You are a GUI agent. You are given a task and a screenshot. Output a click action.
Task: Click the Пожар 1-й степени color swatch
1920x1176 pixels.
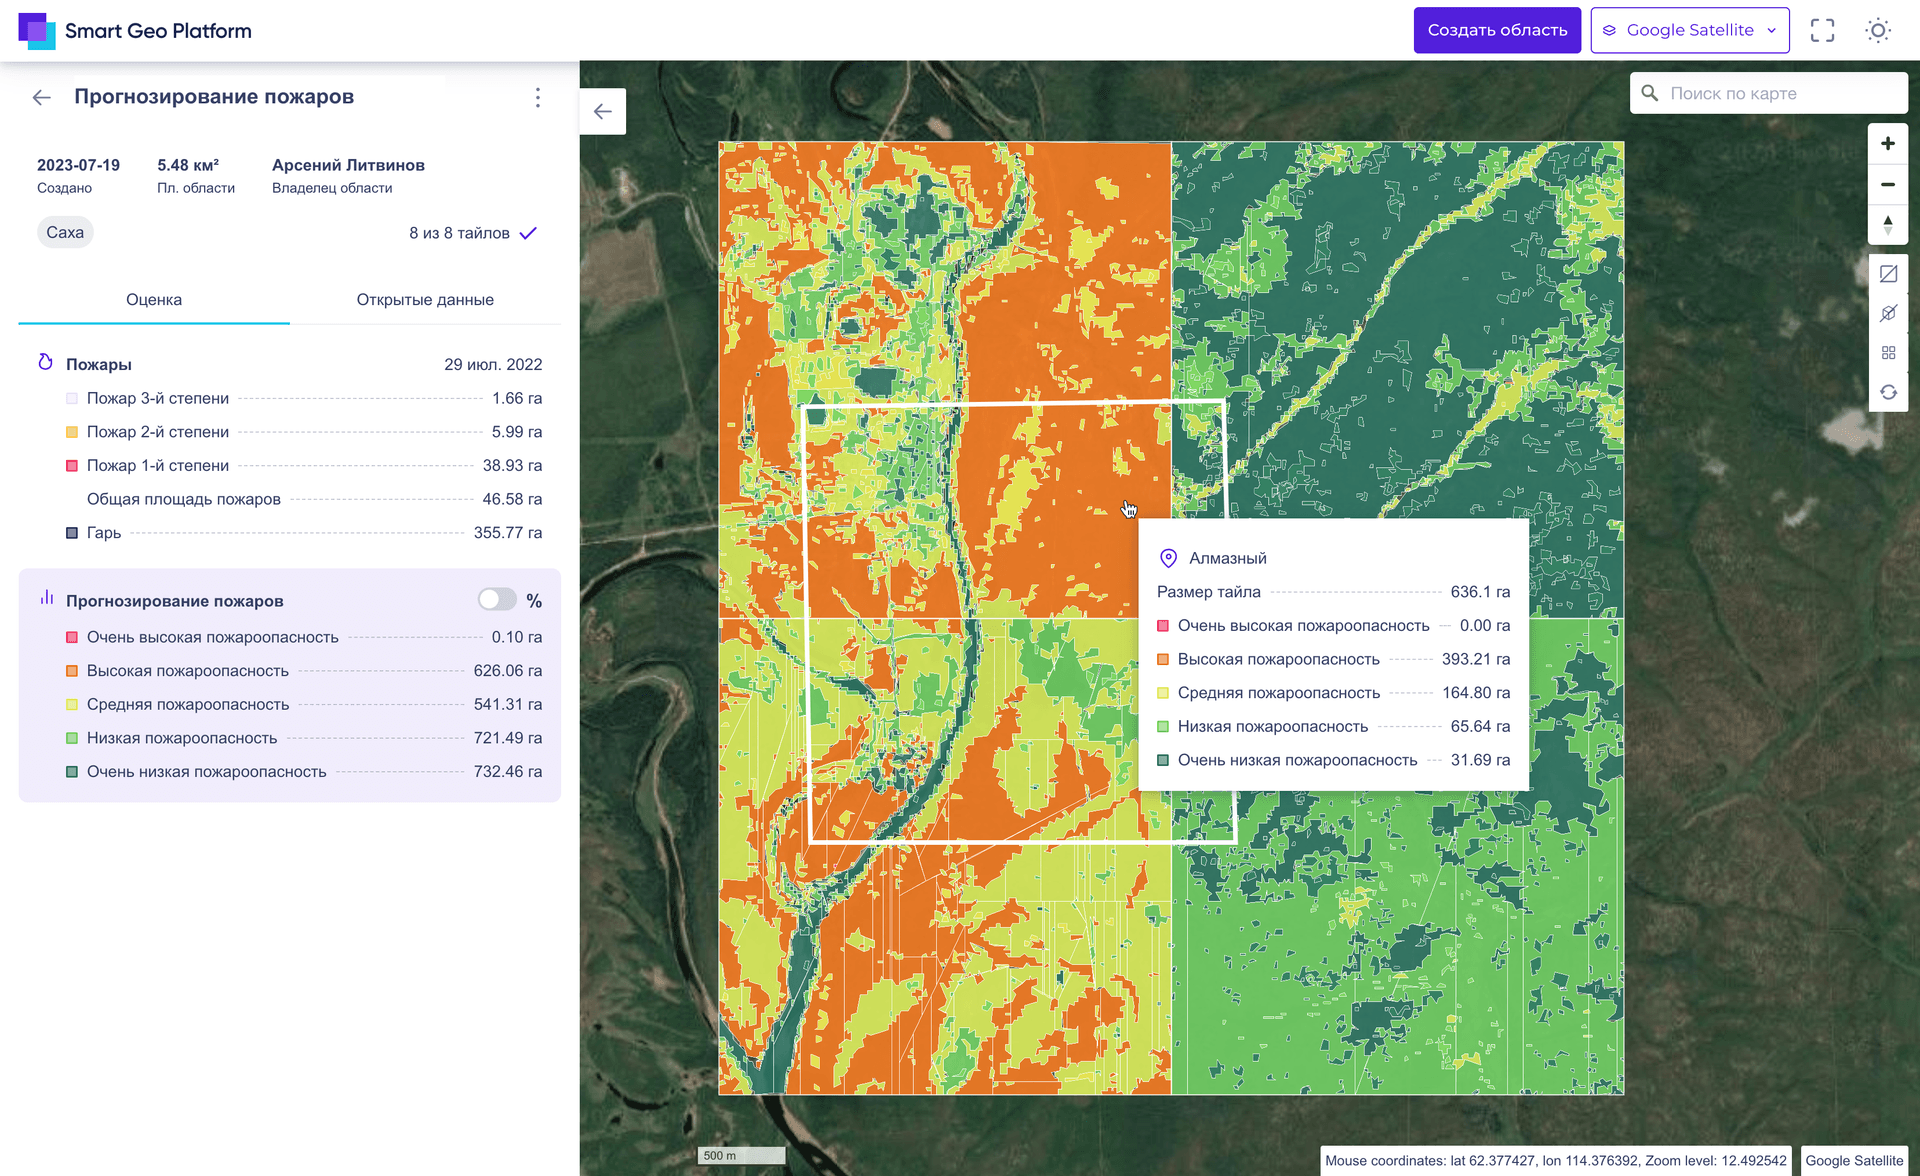click(72, 466)
